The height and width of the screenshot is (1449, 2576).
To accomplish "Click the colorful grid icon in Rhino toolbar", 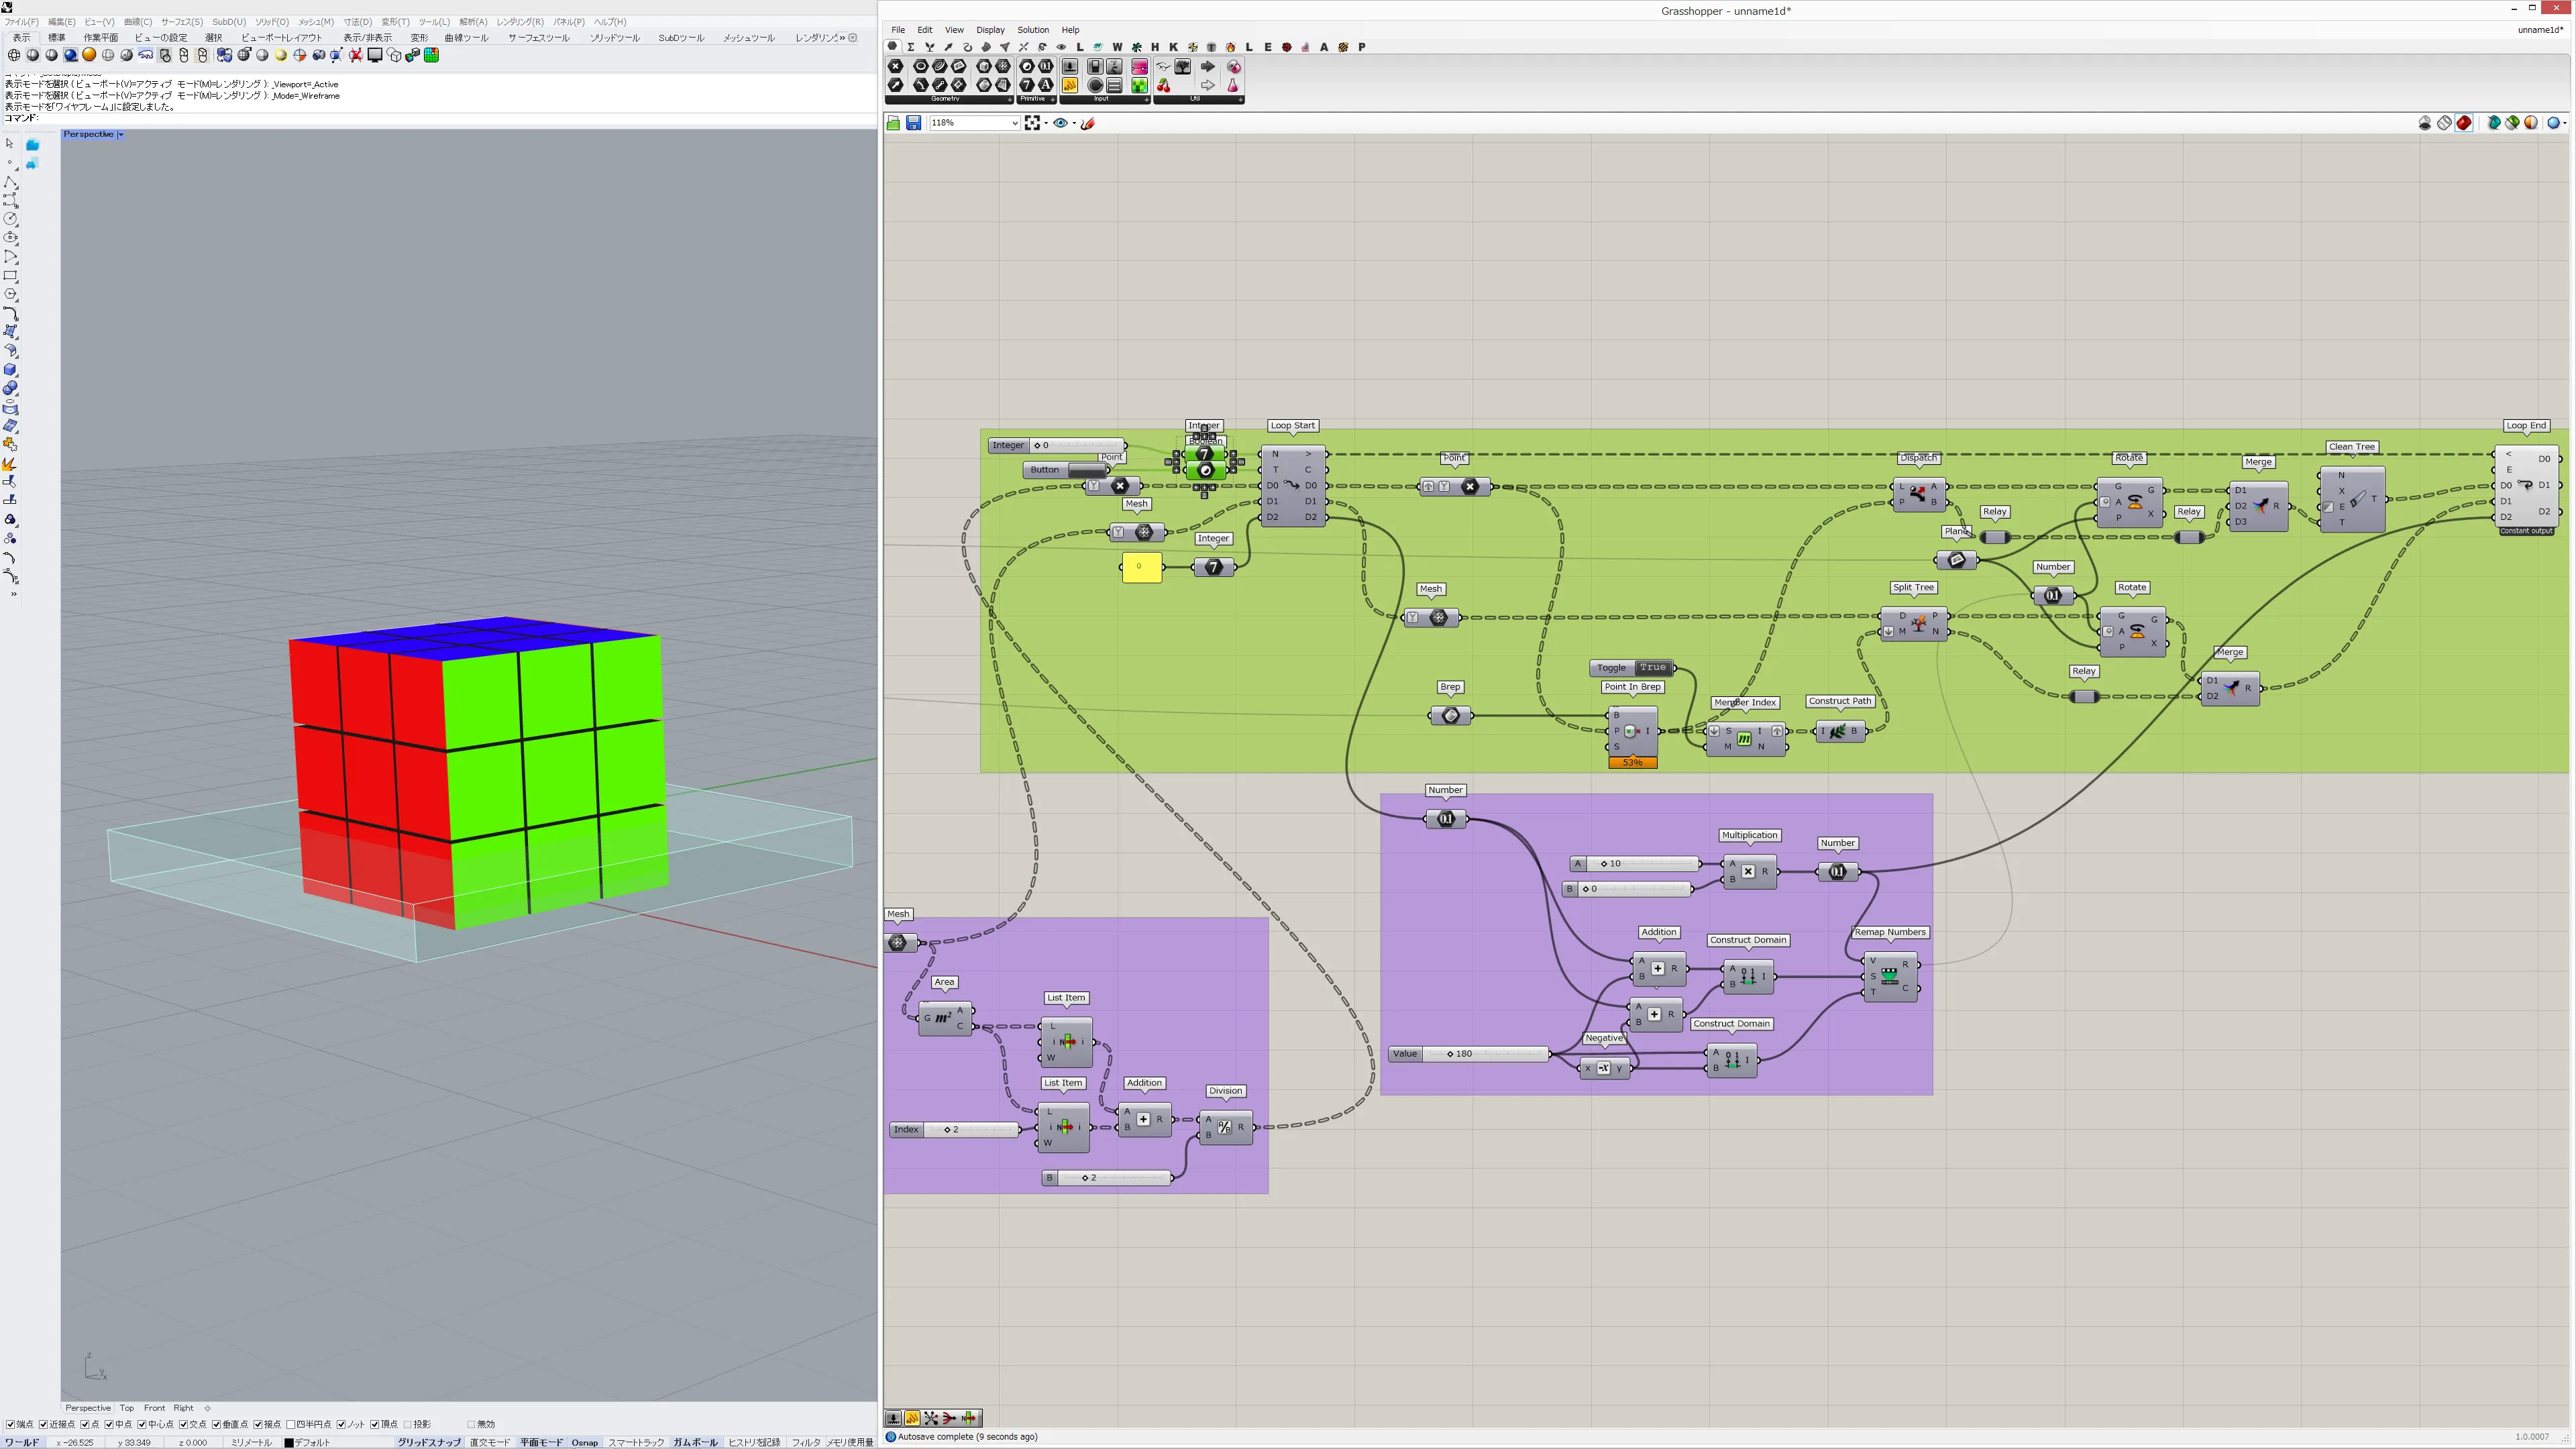I will point(432,55).
